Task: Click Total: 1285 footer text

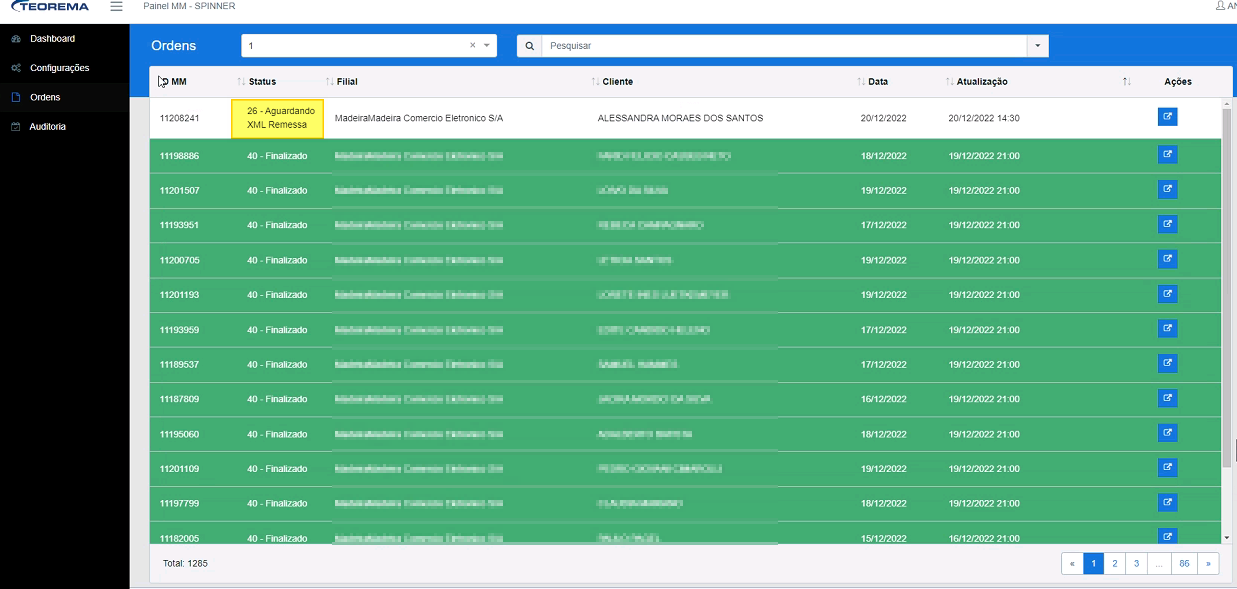Action: (x=185, y=564)
